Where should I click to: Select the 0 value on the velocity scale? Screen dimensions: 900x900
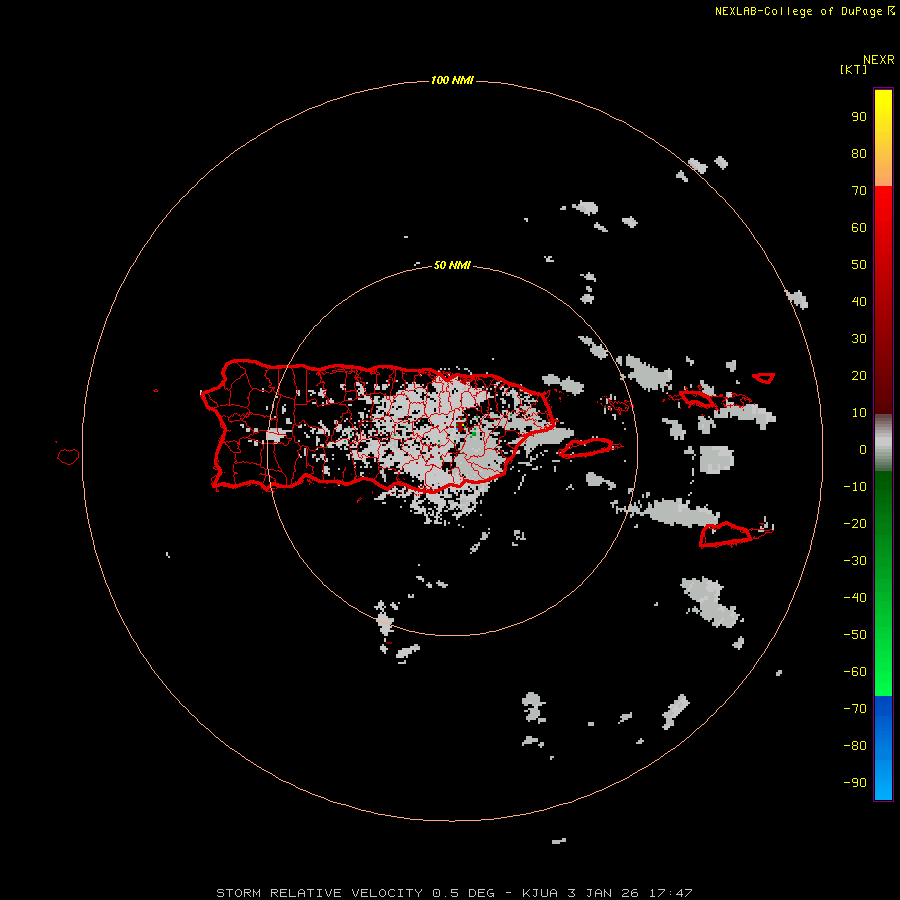[863, 449]
